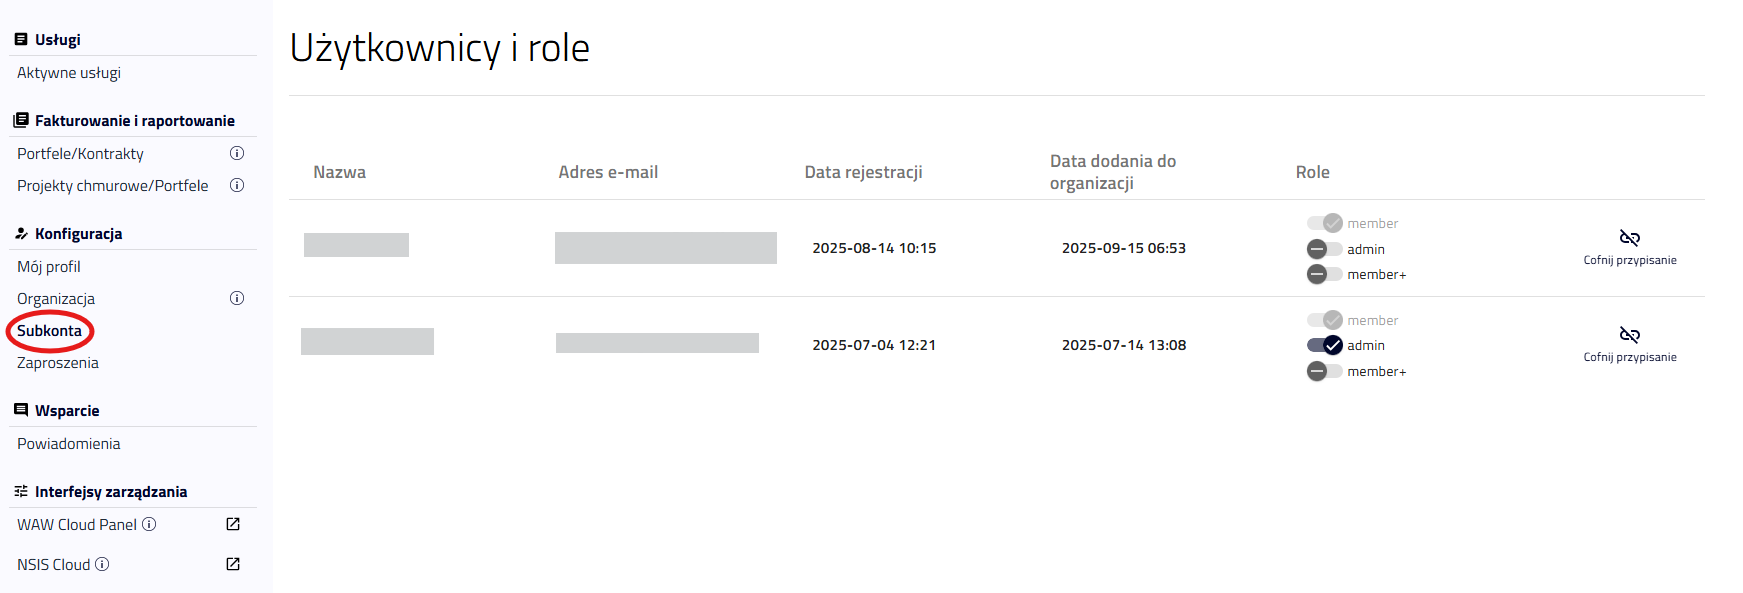Click the unlink icon for the second user row
The height and width of the screenshot is (593, 1743).
coord(1629,335)
